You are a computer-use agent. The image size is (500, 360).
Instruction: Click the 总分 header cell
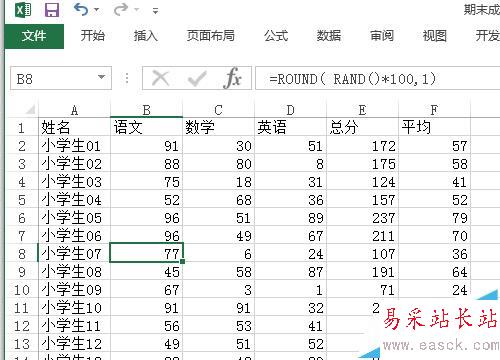tap(362, 127)
